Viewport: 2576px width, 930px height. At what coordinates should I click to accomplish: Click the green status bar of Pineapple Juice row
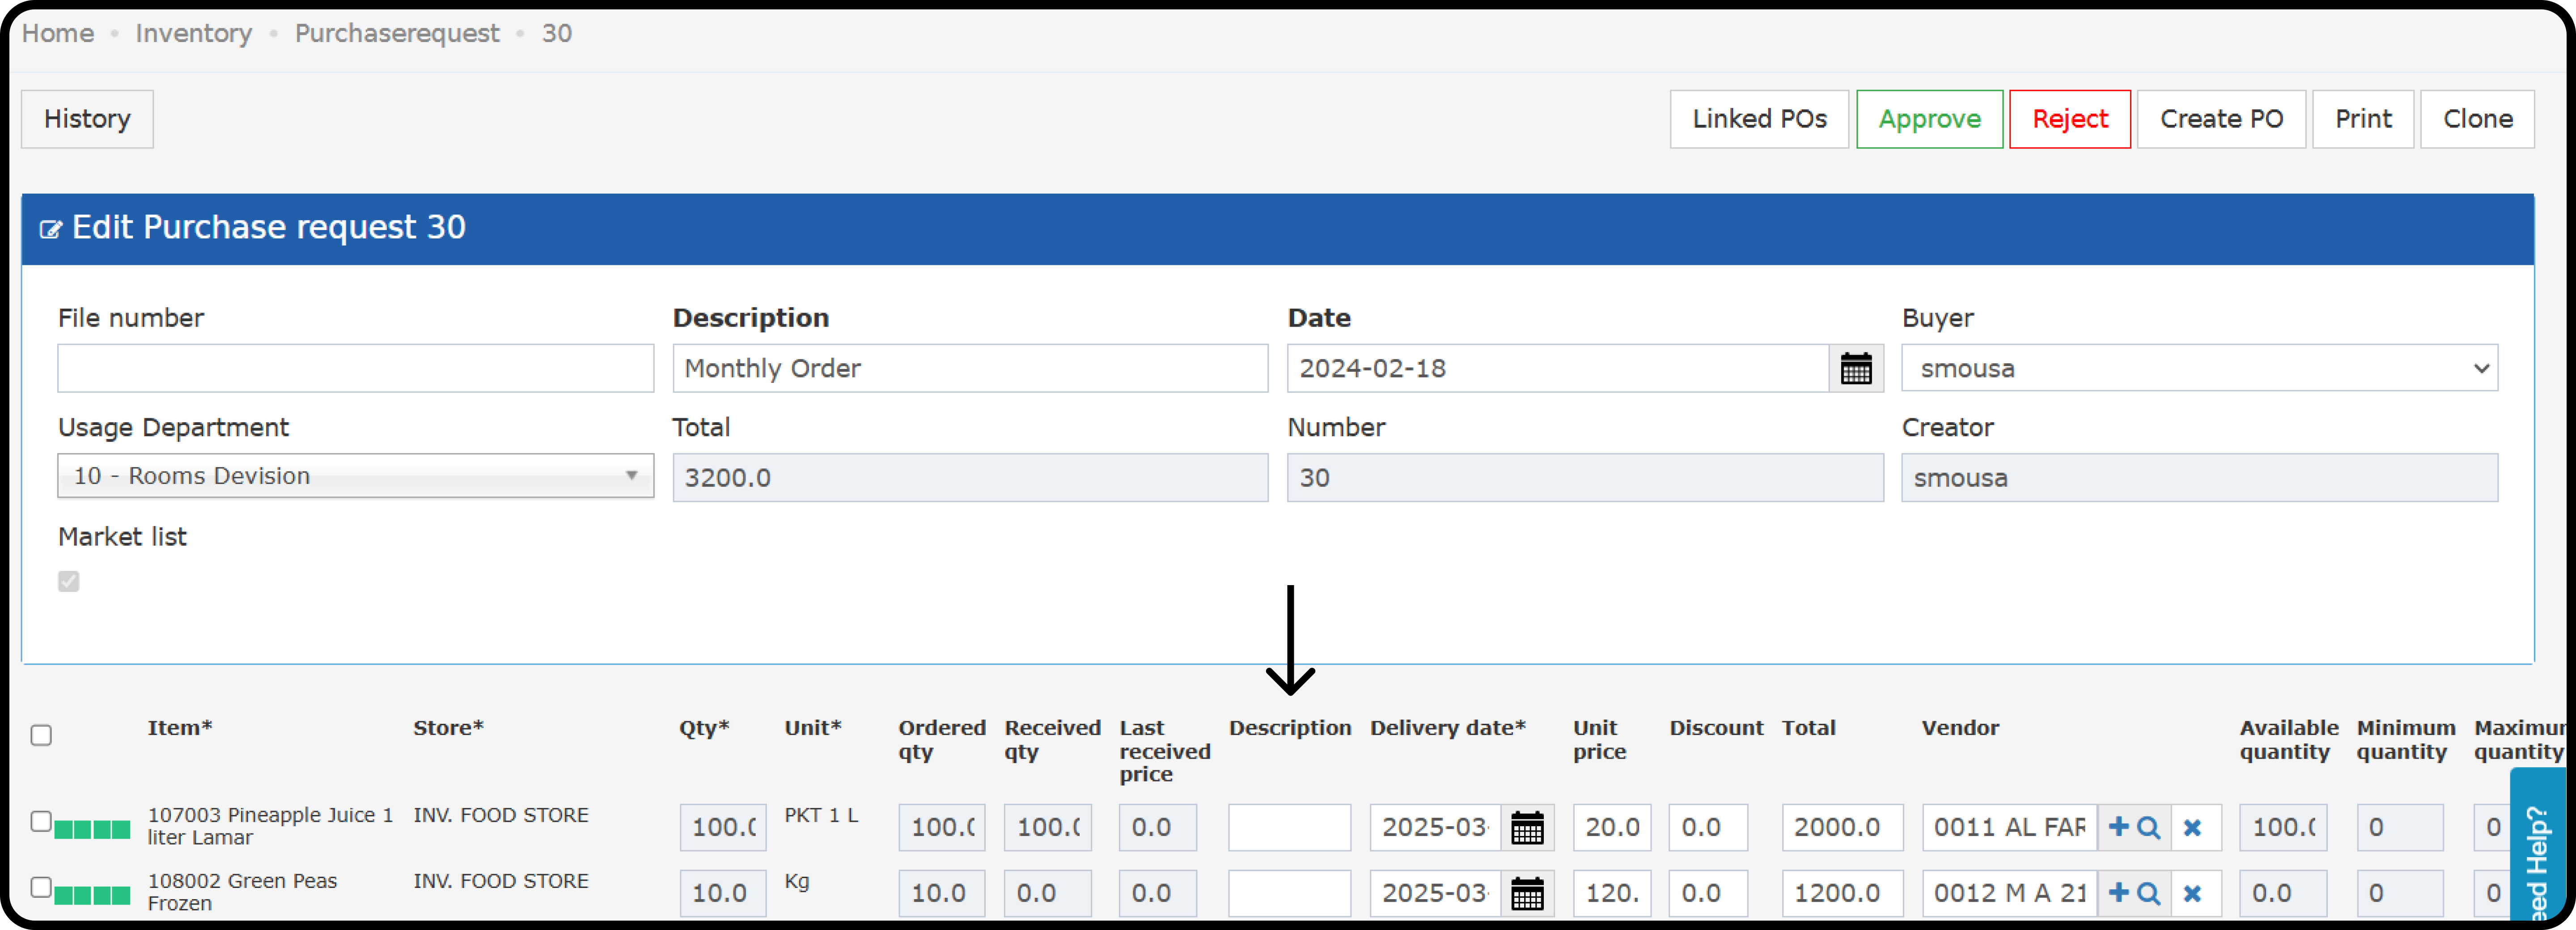(x=92, y=829)
